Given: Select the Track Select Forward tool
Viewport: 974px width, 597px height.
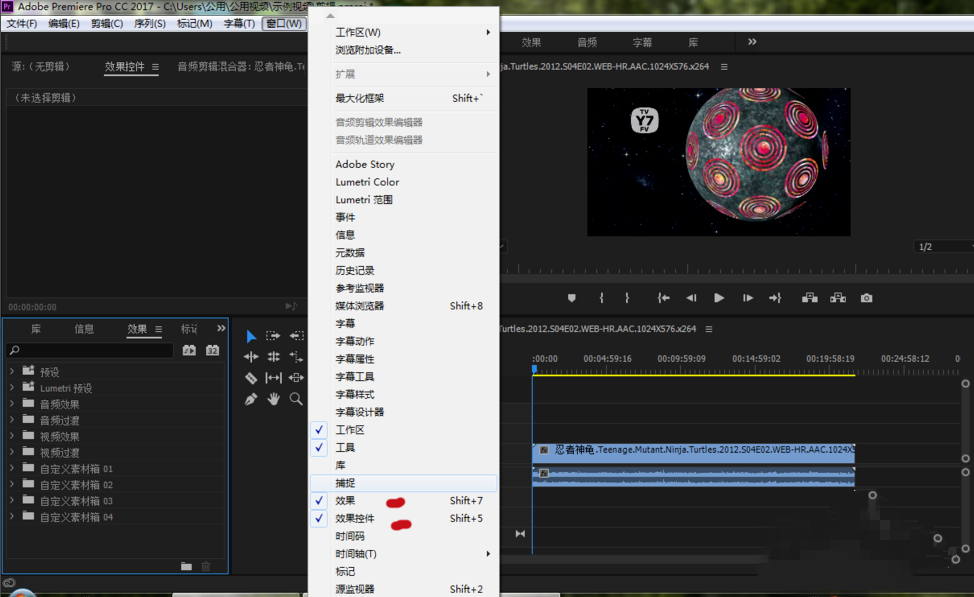Looking at the screenshot, I should pyautogui.click(x=273, y=336).
